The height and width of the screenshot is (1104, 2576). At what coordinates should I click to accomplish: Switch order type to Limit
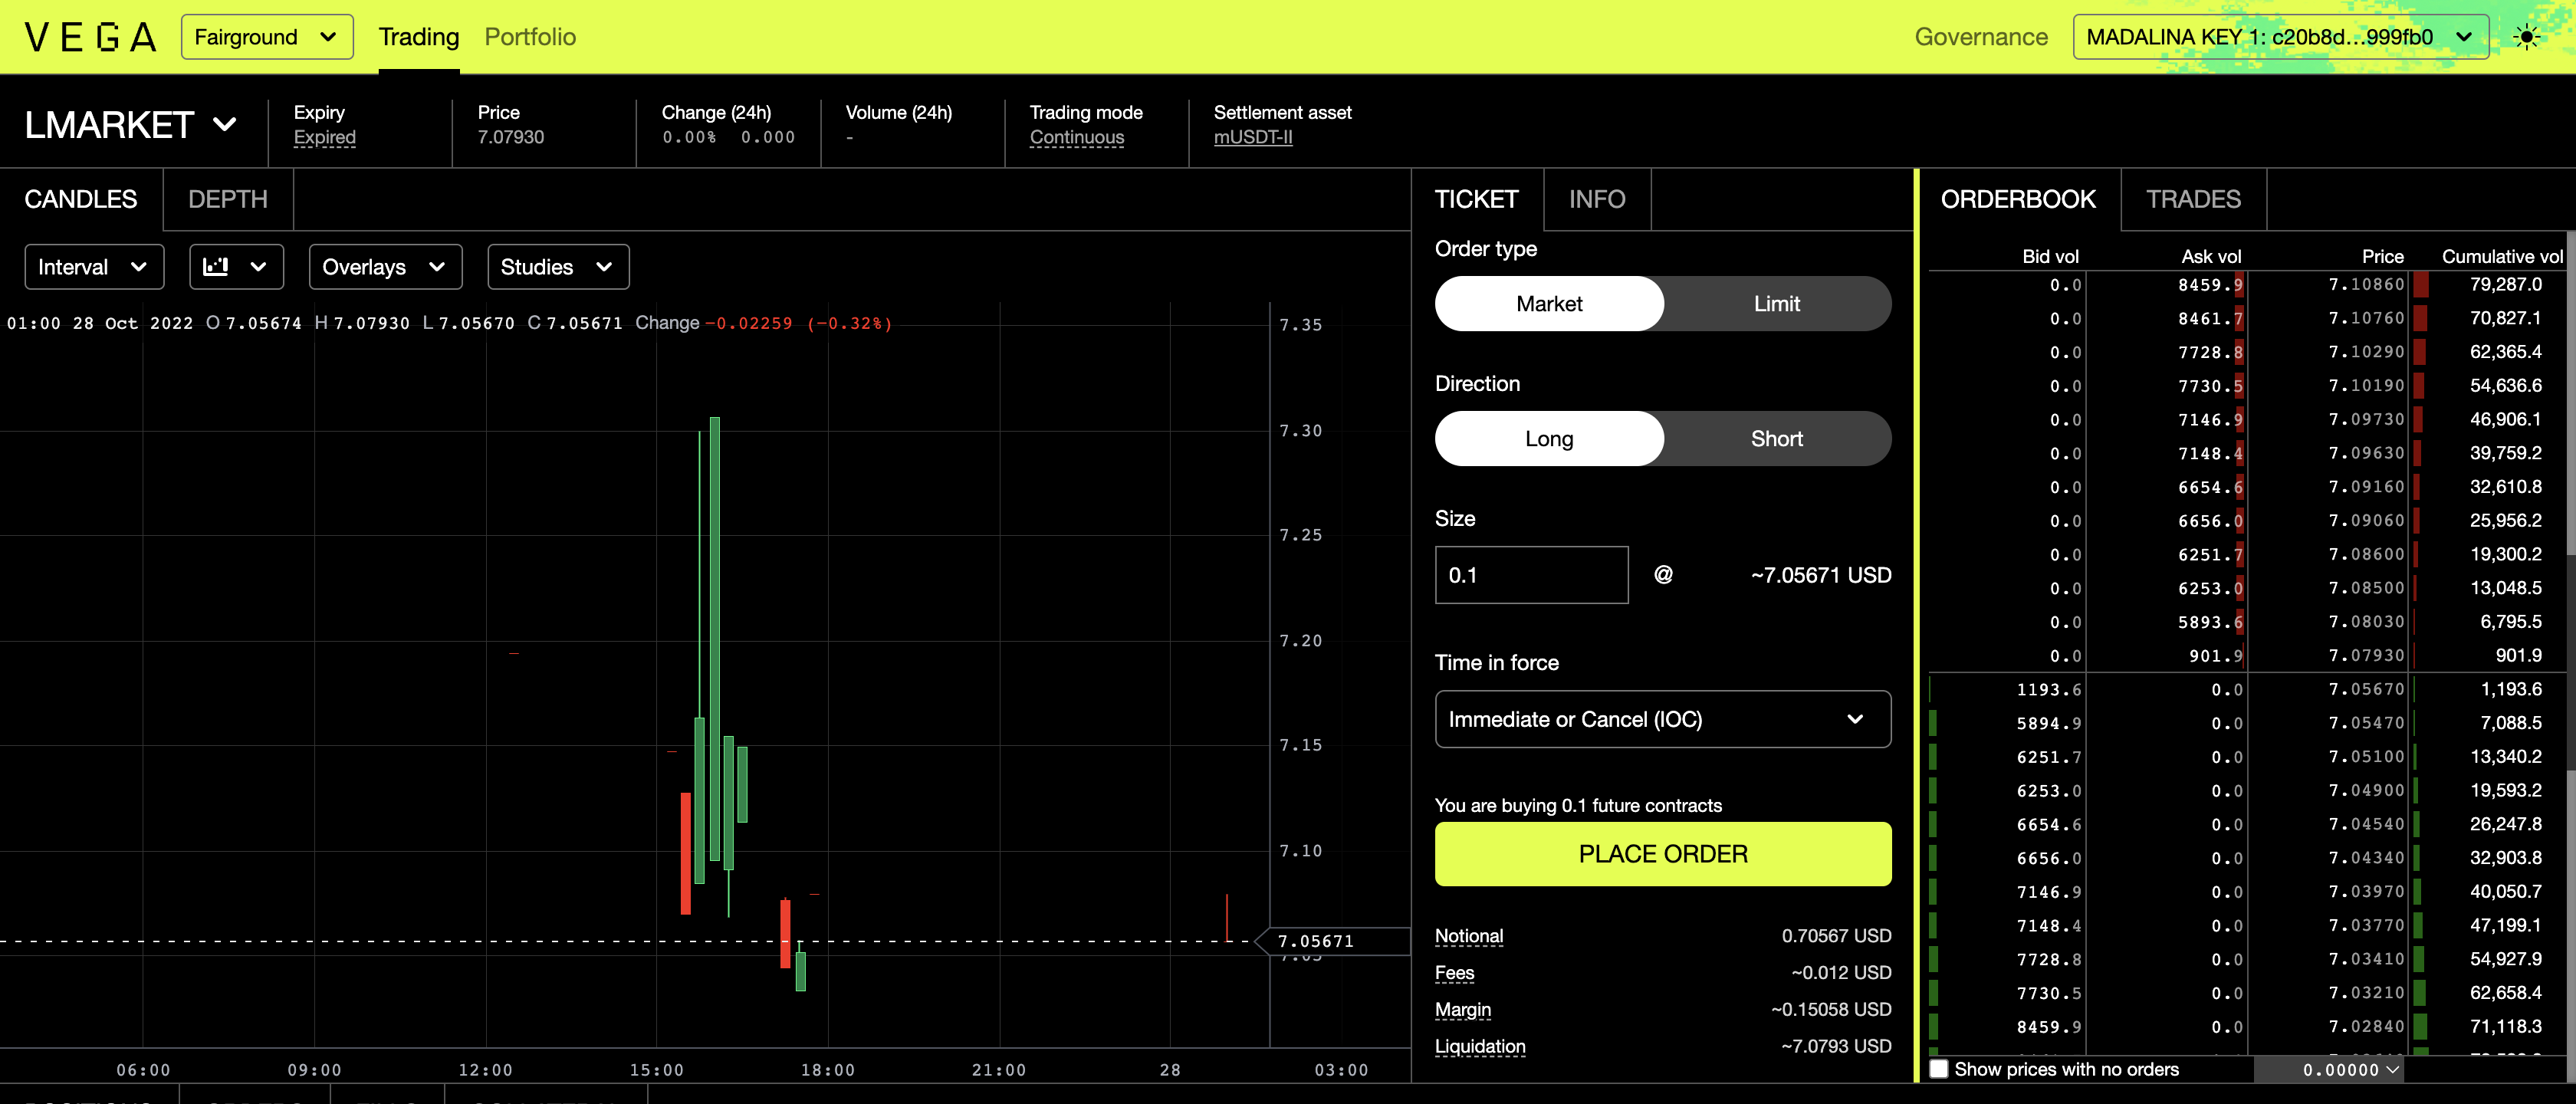pos(1776,303)
